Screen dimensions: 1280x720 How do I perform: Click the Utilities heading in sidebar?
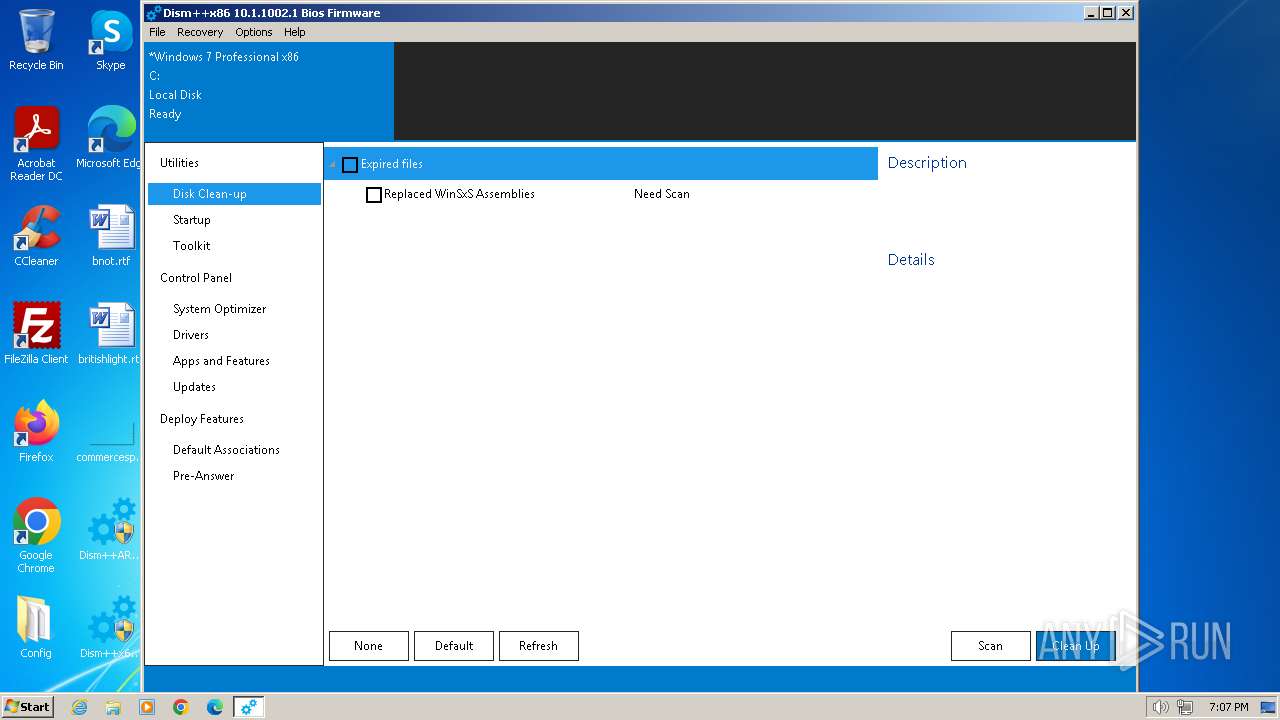pos(179,163)
